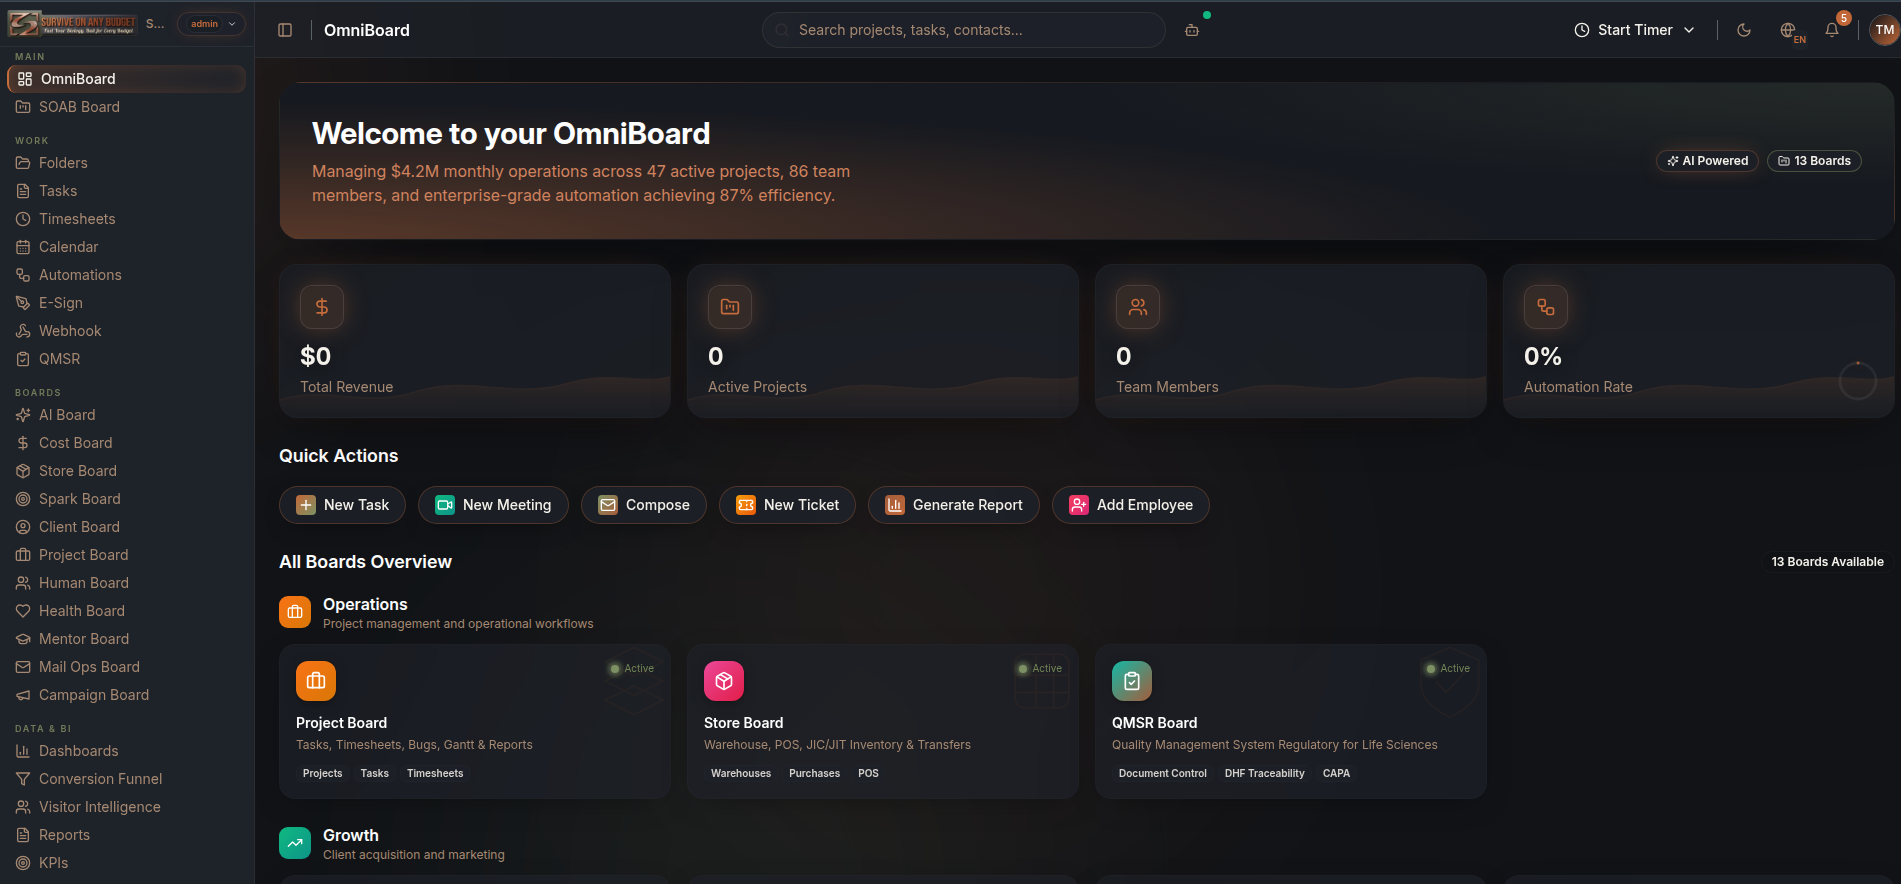The width and height of the screenshot is (1901, 884).
Task: Click the Campaign Board megaphone icon
Action: (23, 695)
